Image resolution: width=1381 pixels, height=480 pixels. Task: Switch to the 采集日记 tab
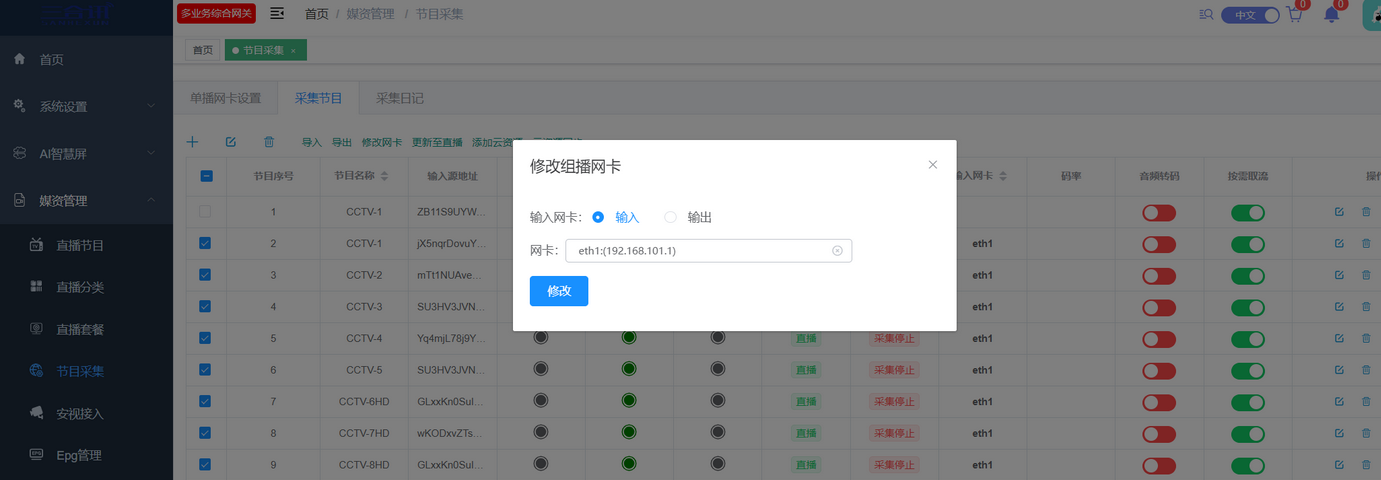tap(399, 98)
